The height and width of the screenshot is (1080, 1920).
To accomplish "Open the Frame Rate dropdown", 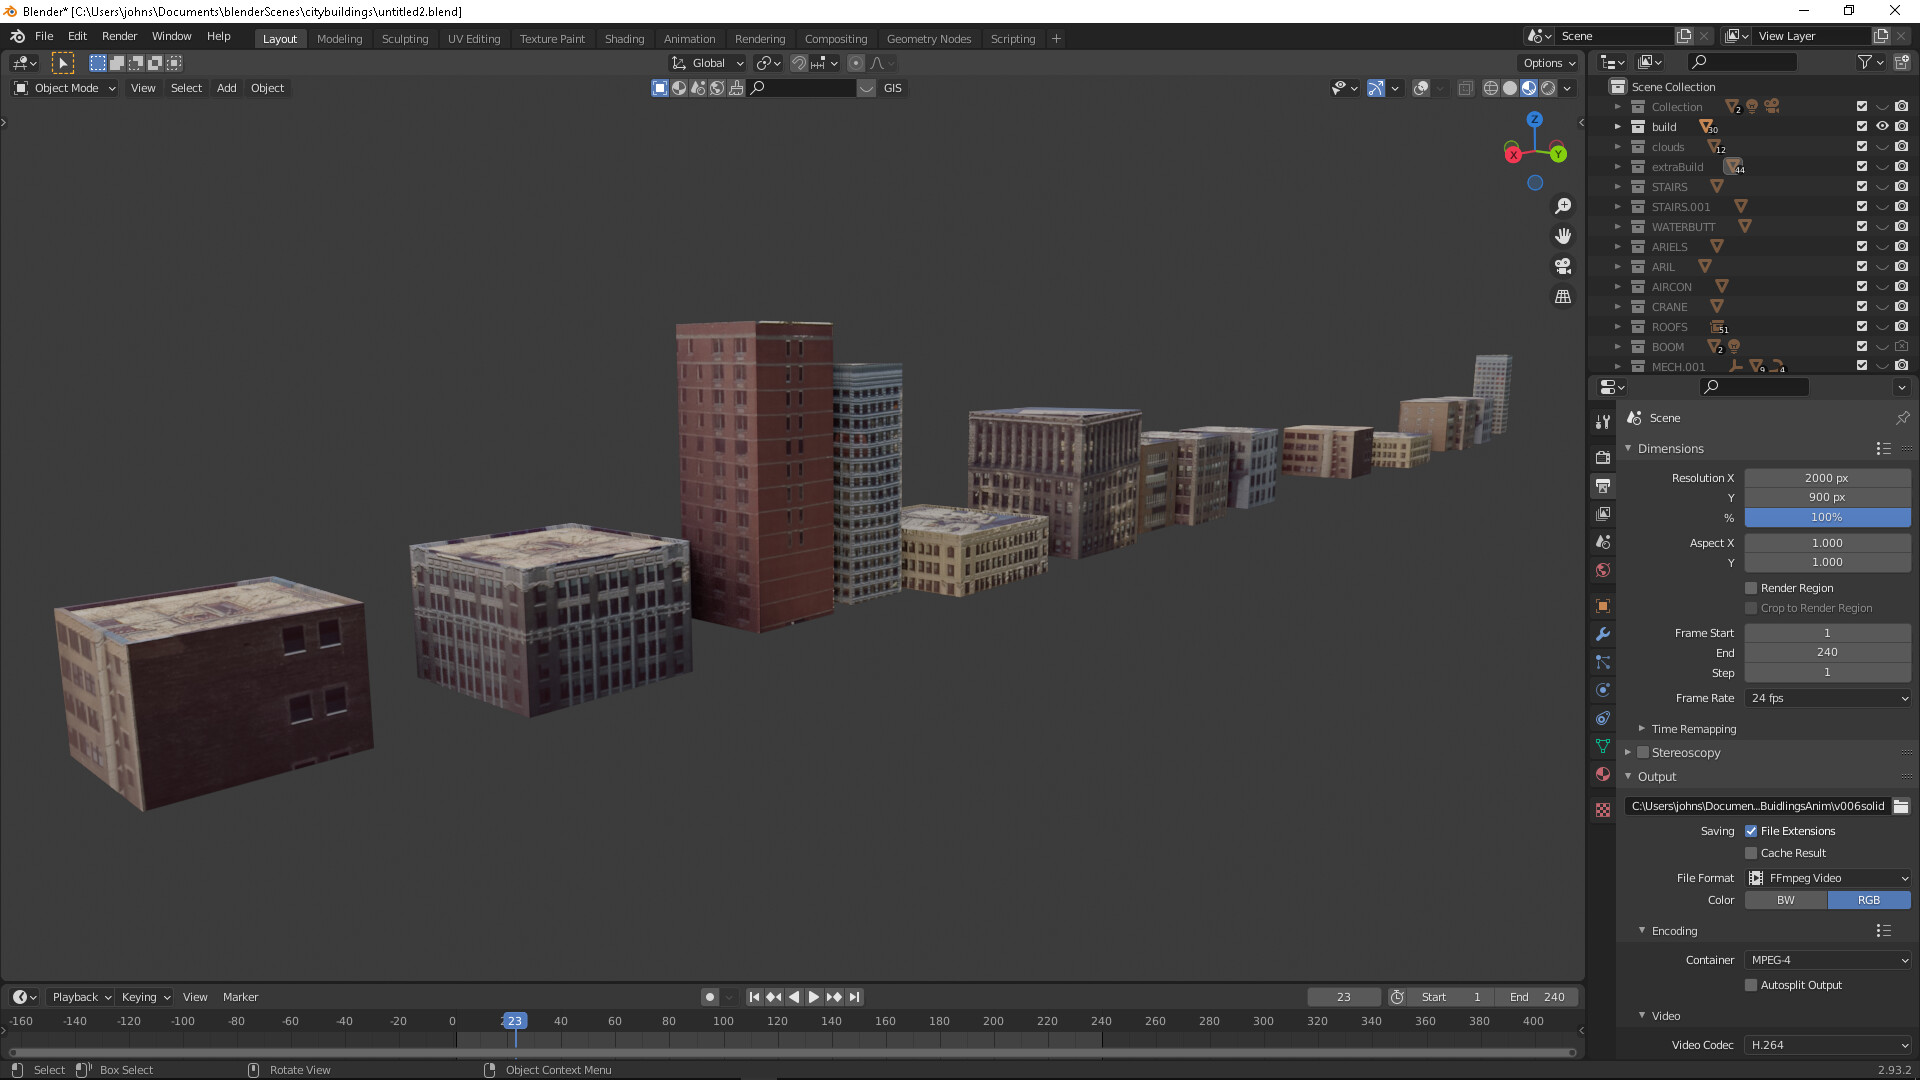I will 1827,698.
